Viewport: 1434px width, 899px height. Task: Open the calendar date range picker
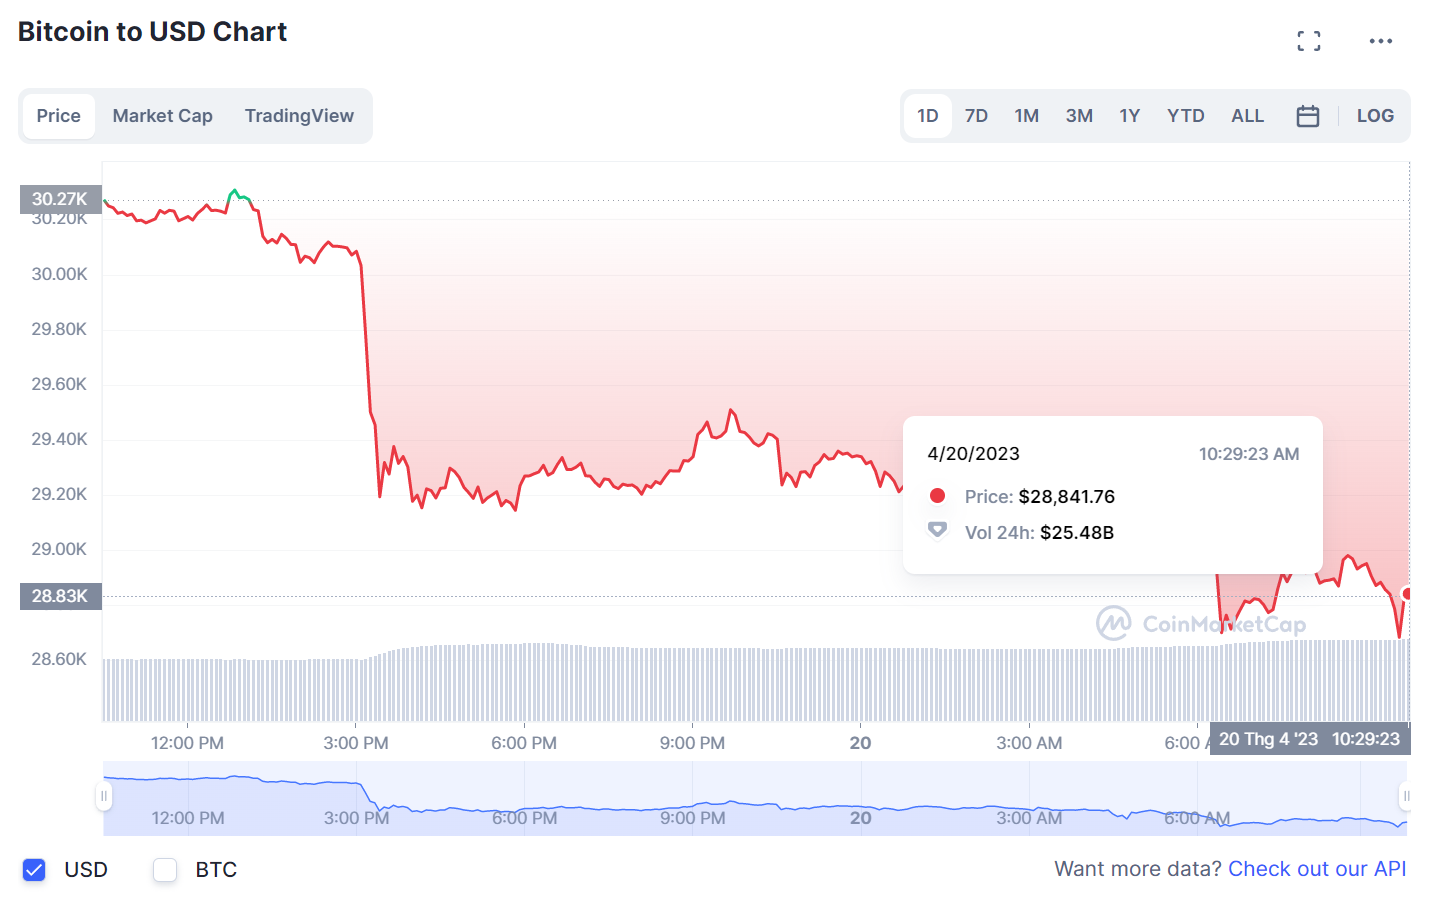click(1307, 116)
